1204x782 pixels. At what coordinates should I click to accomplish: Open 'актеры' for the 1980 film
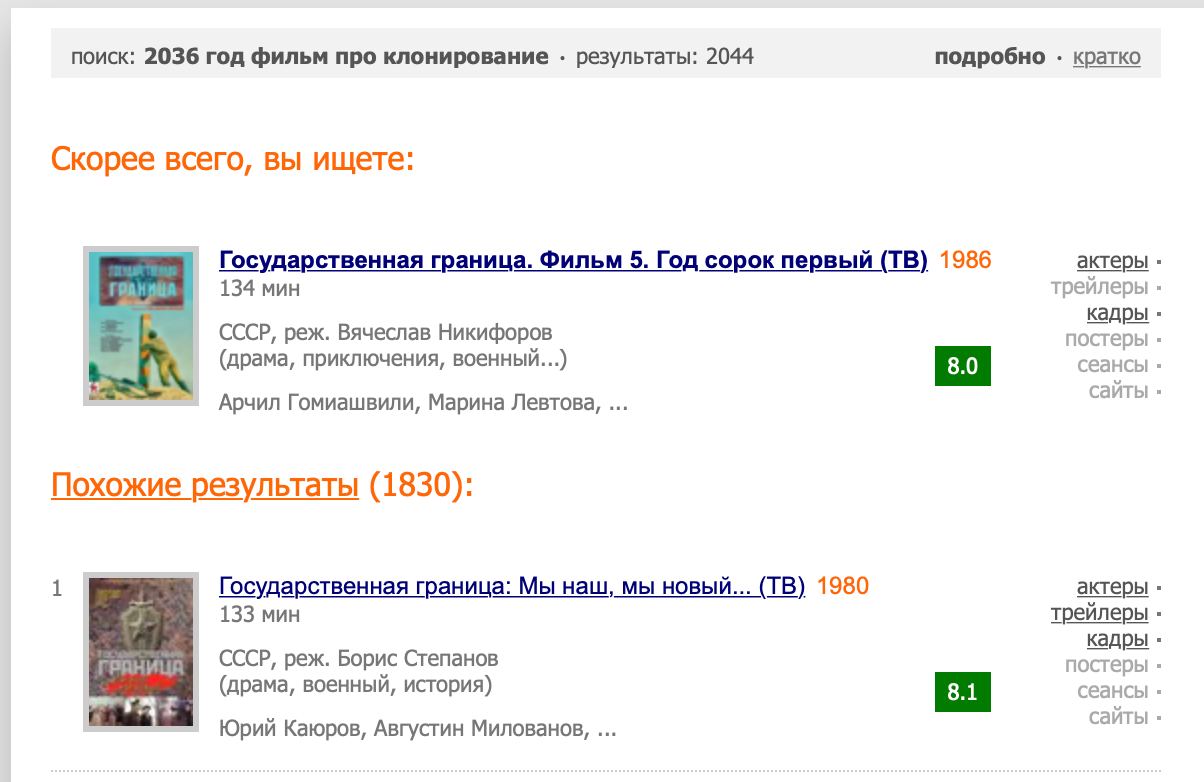1112,588
